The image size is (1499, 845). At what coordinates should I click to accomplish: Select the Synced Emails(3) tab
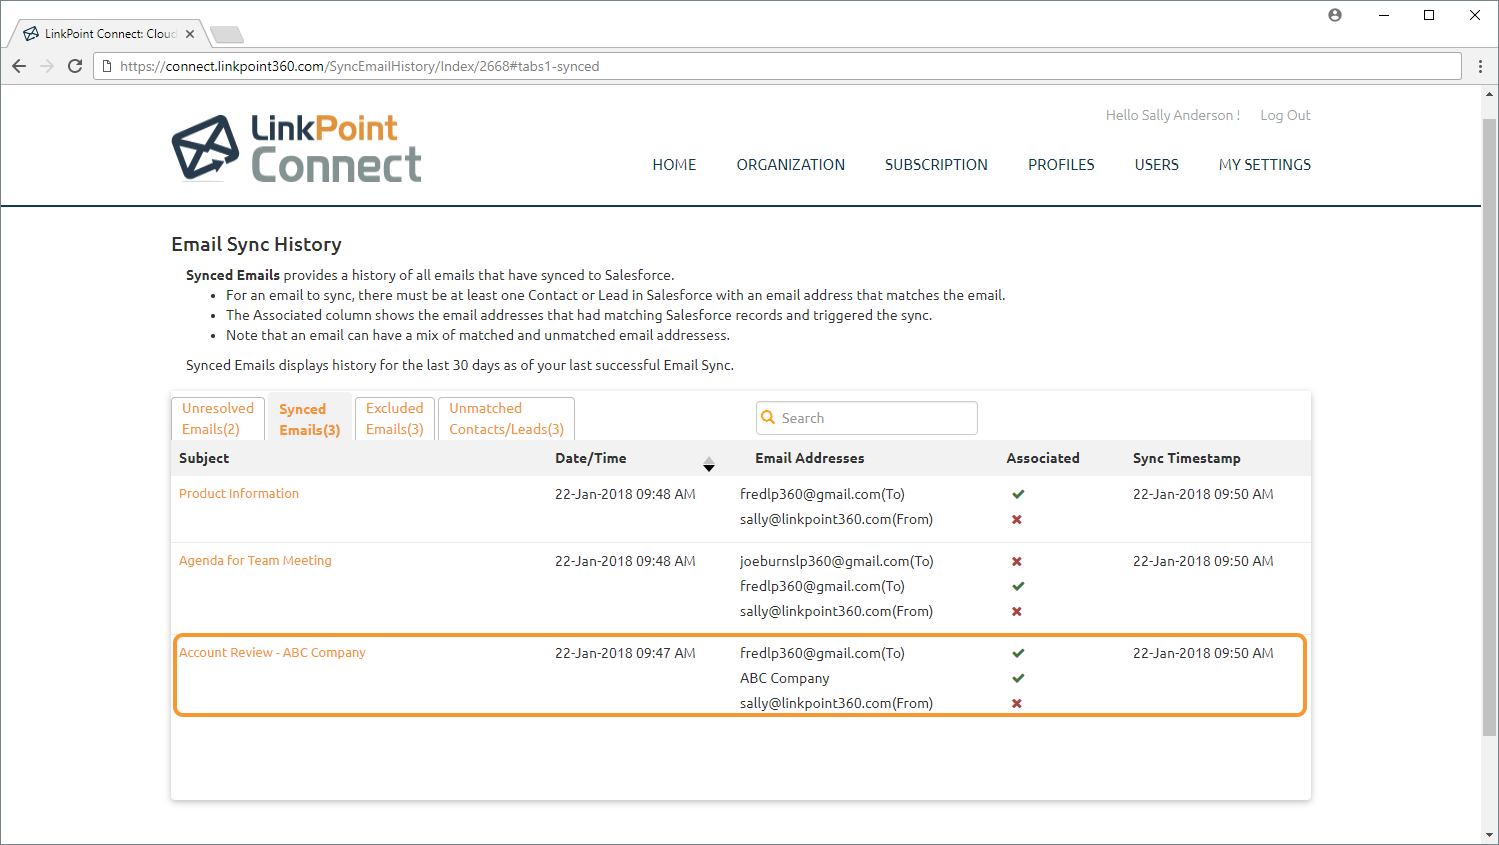pos(309,419)
